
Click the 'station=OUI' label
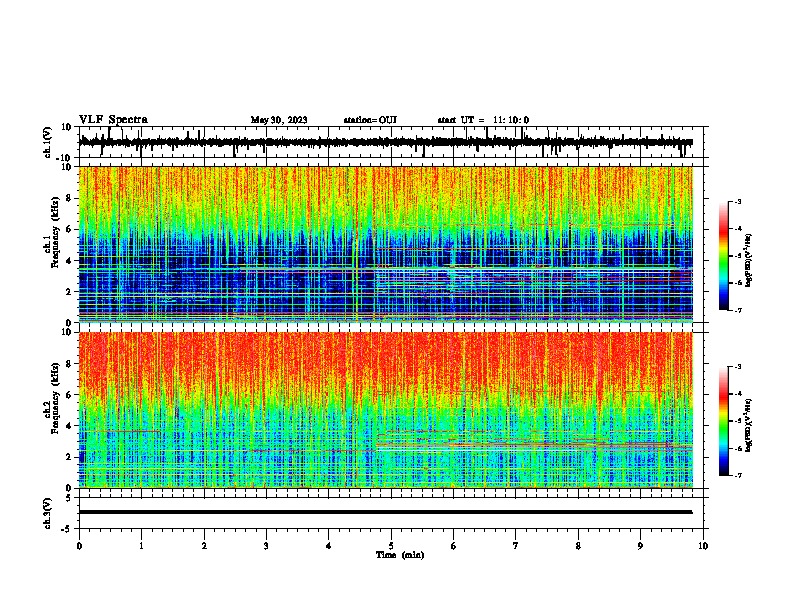click(x=370, y=120)
